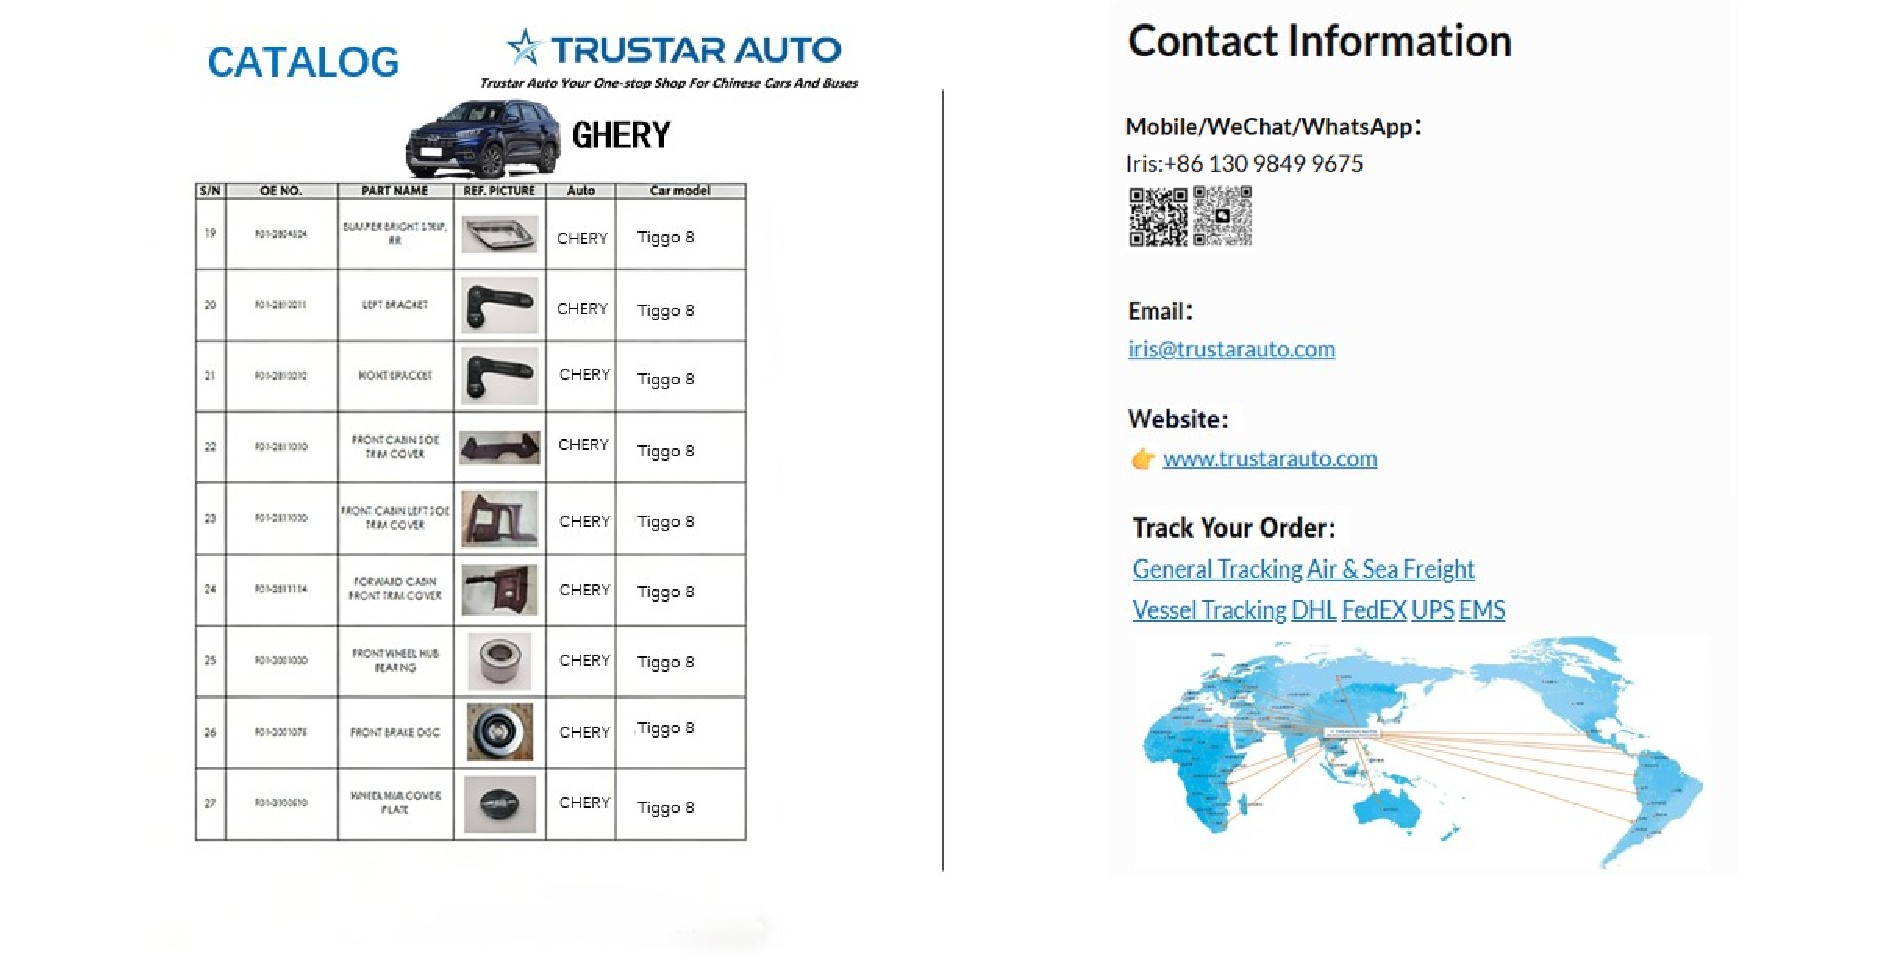The height and width of the screenshot is (972, 1890).
Task: Click the first black QR code
Action: pyautogui.click(x=1158, y=216)
